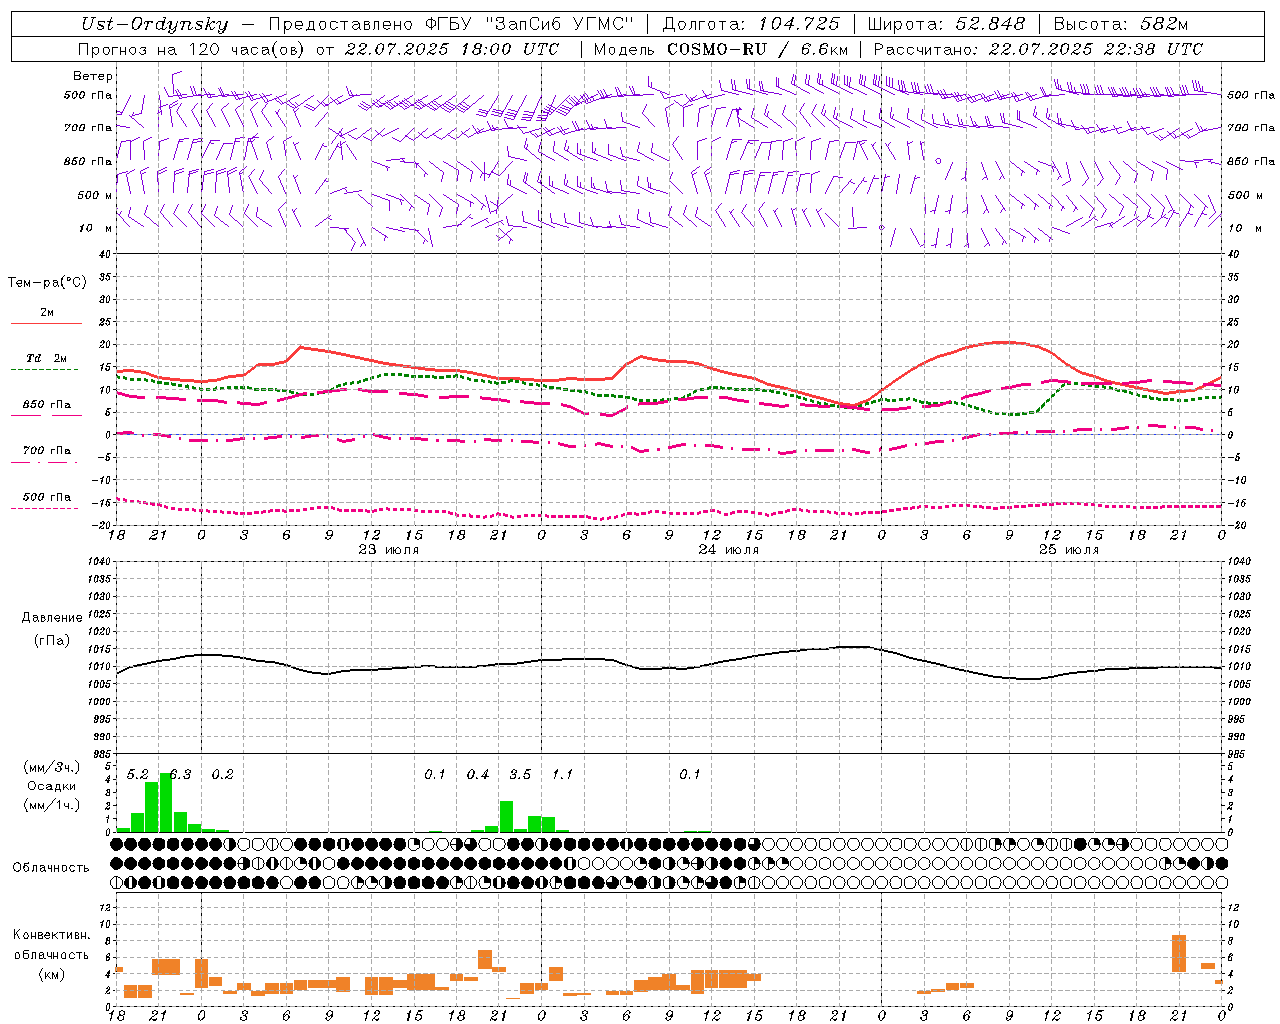Image resolution: width=1280 pixels, height=1024 pixels.
Task: Select the 'Долгота: 104.725' header field
Action: (x=751, y=24)
